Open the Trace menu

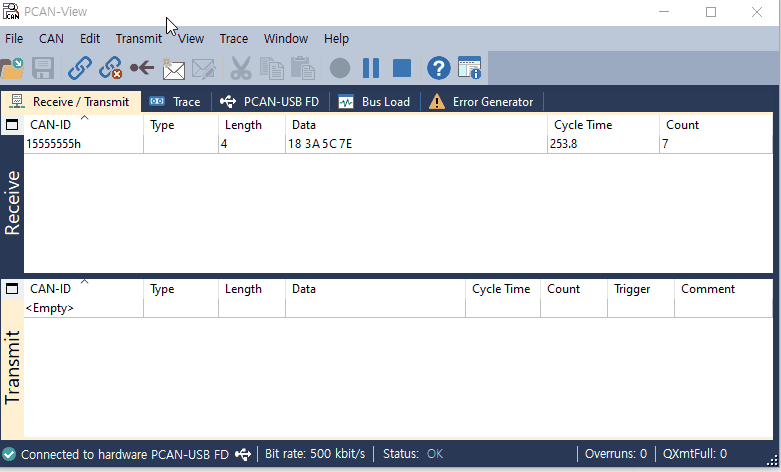pyautogui.click(x=234, y=38)
